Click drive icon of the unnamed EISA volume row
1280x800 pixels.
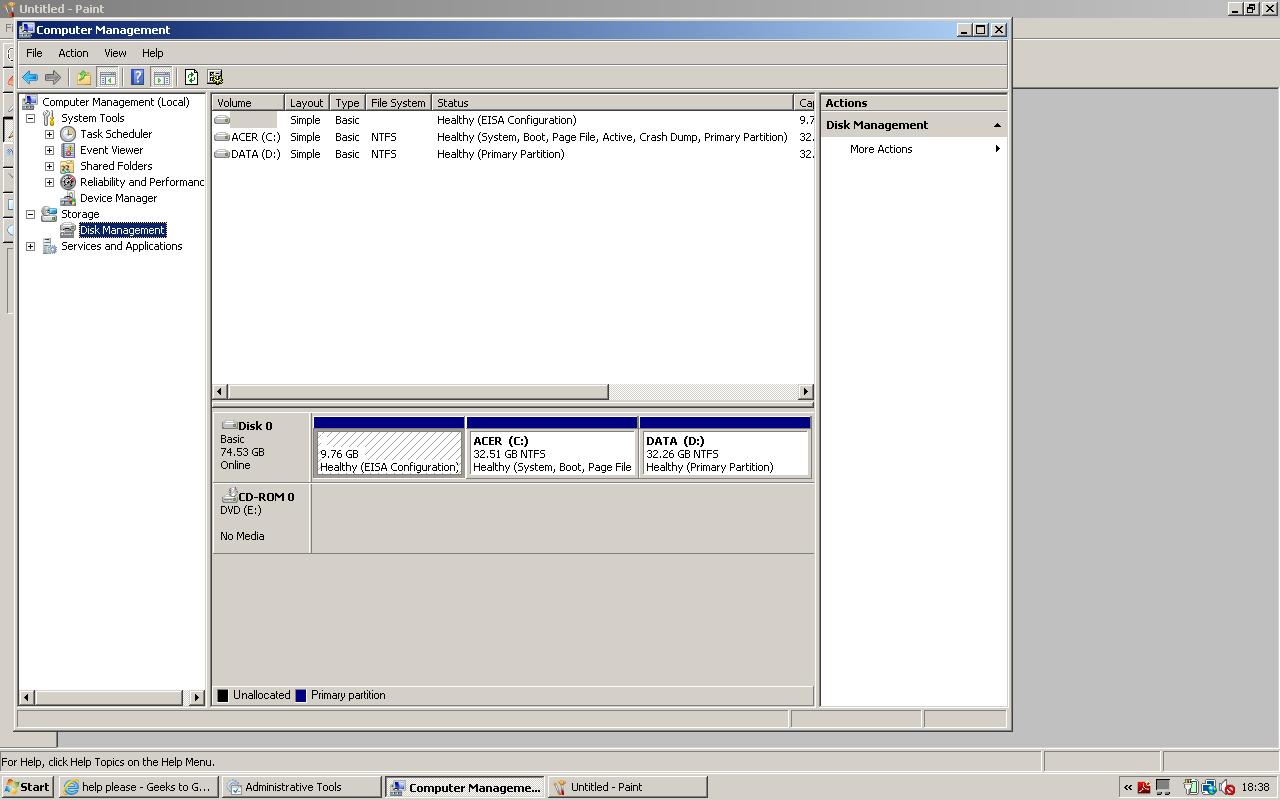(222, 120)
